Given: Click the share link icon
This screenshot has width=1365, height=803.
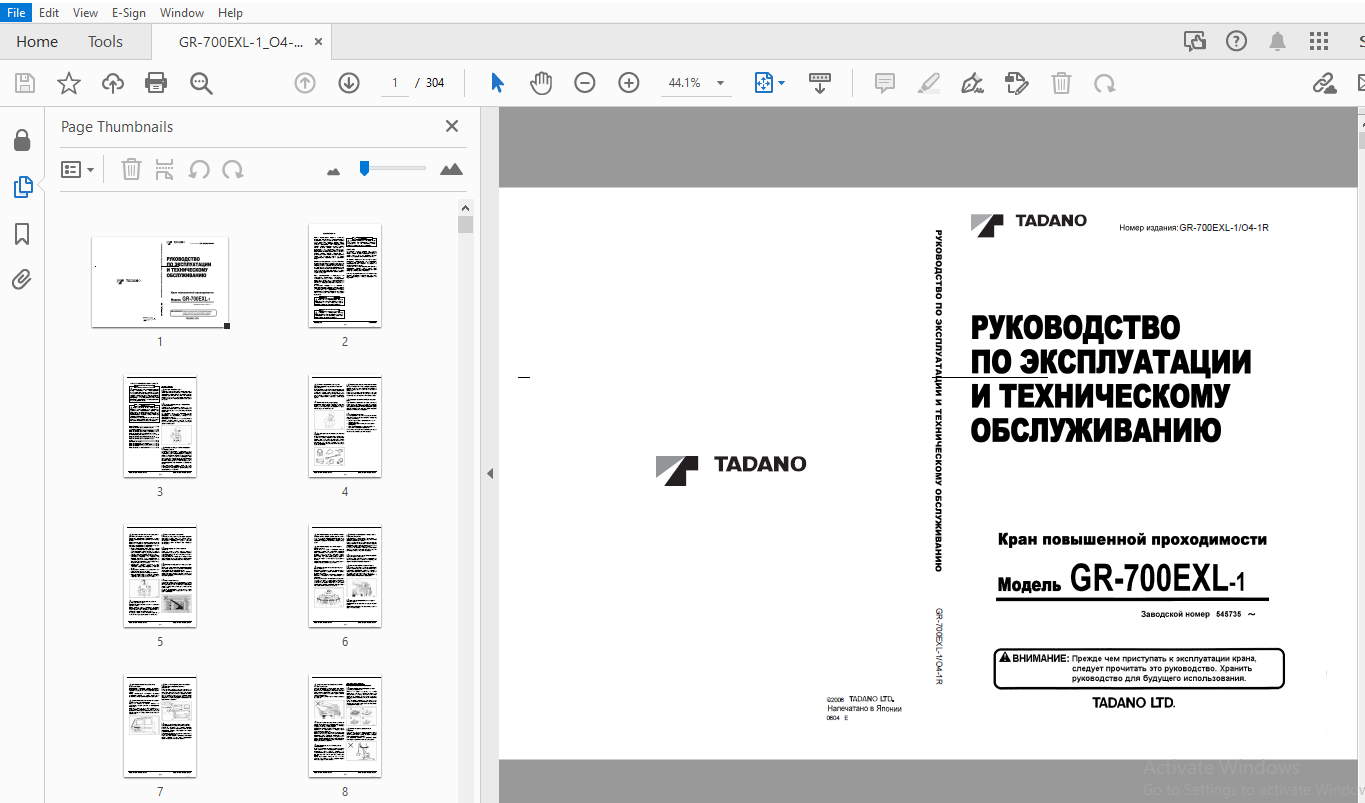Looking at the screenshot, I should point(1324,83).
